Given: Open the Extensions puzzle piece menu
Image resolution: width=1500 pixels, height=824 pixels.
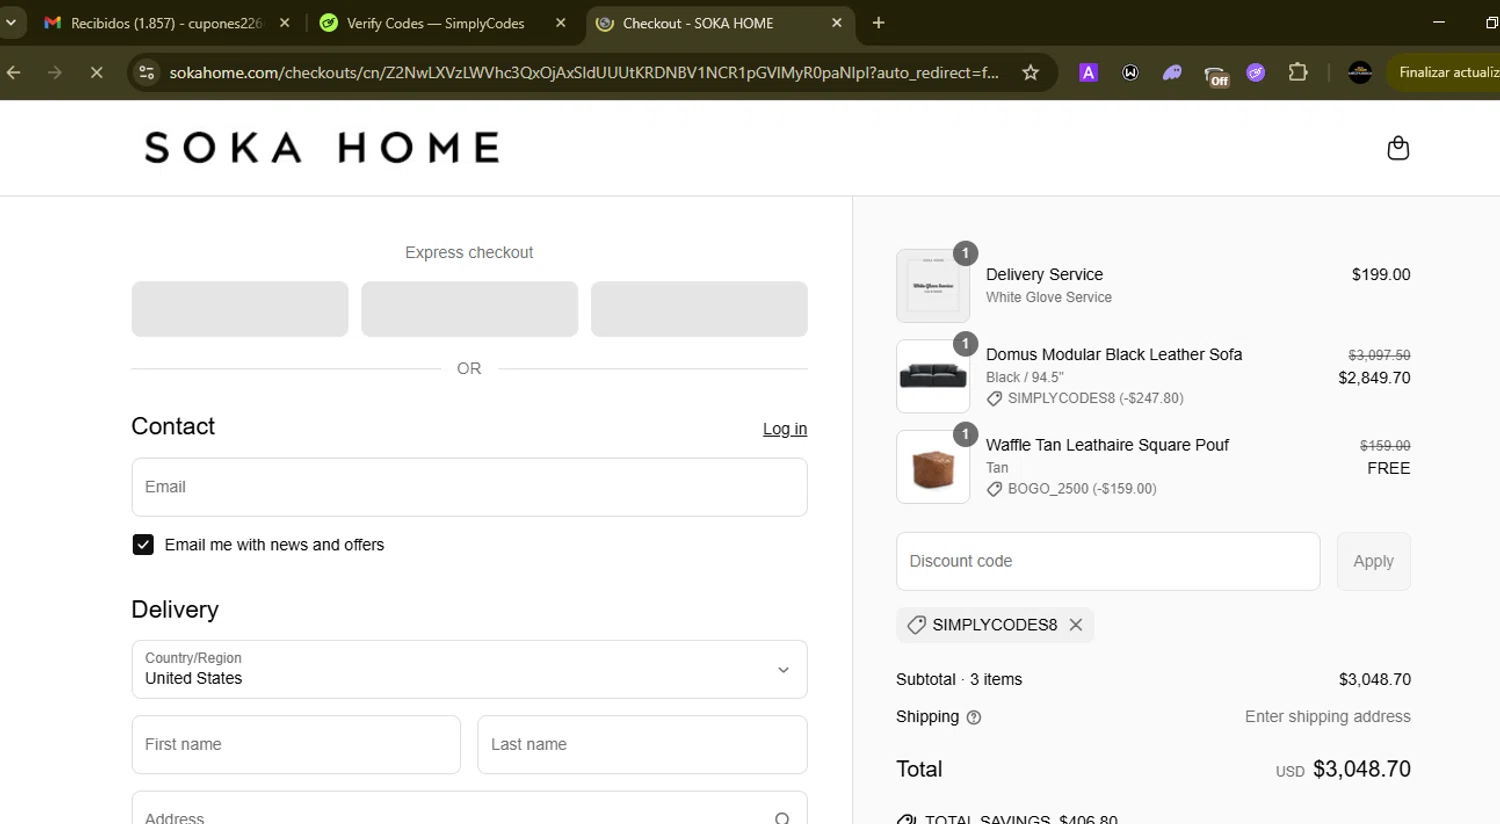Looking at the screenshot, I should 1298,72.
